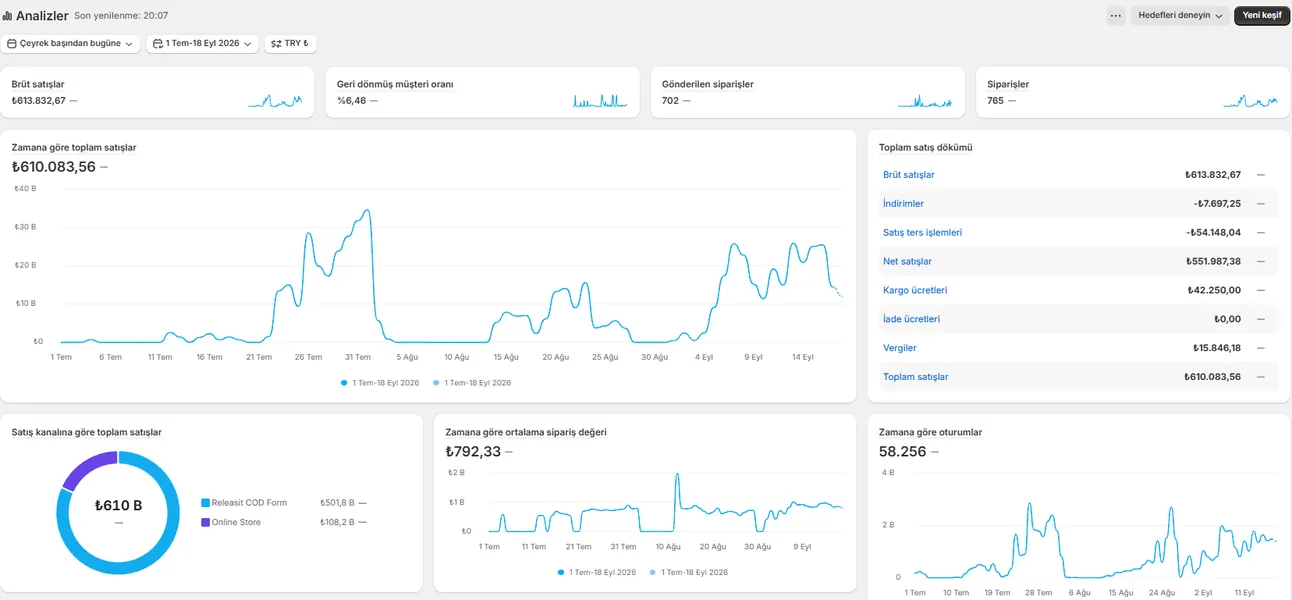The image size is (1292, 600).
Task: Open the Çeyrek başından bugüne date range dropdown
Action: pyautogui.click(x=70, y=44)
